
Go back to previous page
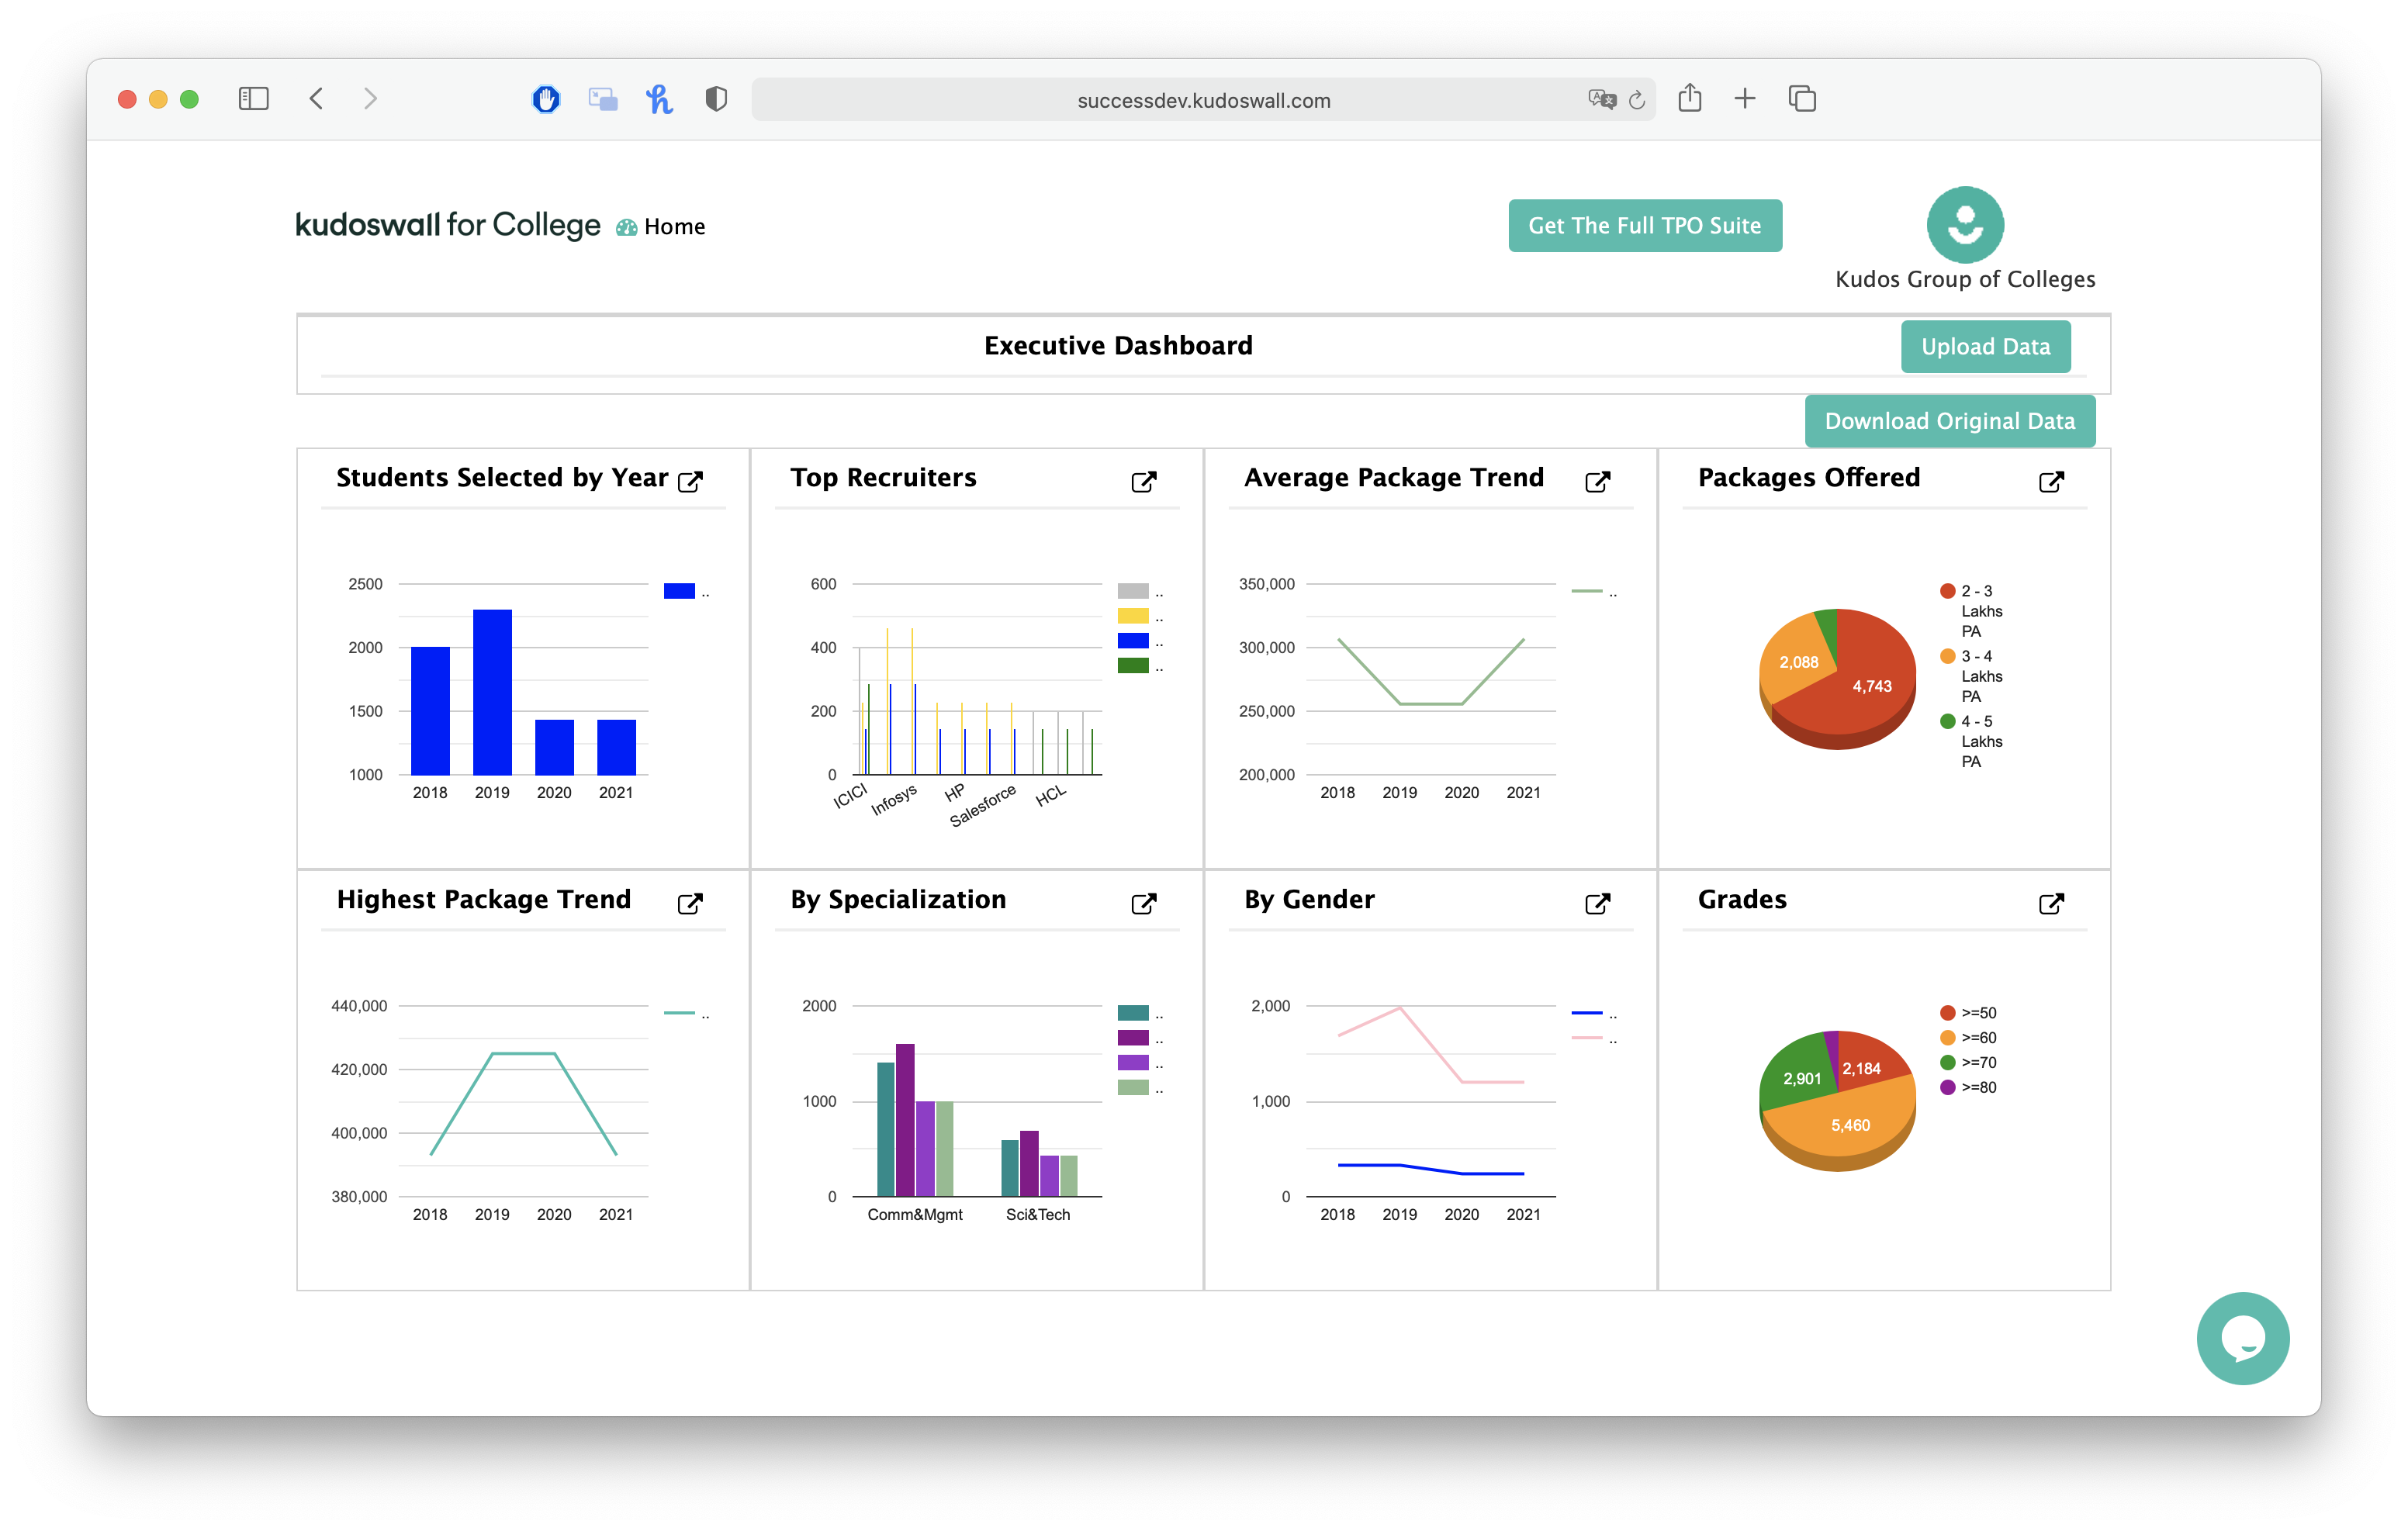pos(316,99)
